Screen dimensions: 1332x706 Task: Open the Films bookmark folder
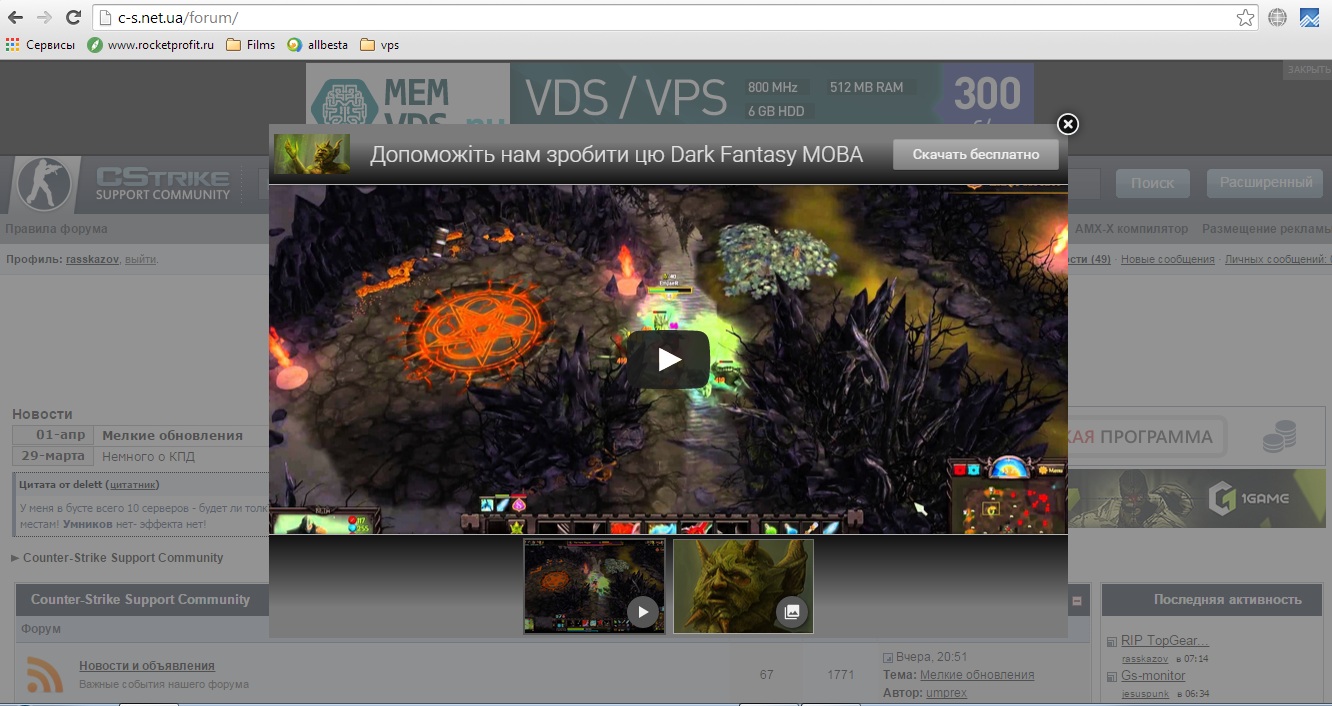[251, 45]
